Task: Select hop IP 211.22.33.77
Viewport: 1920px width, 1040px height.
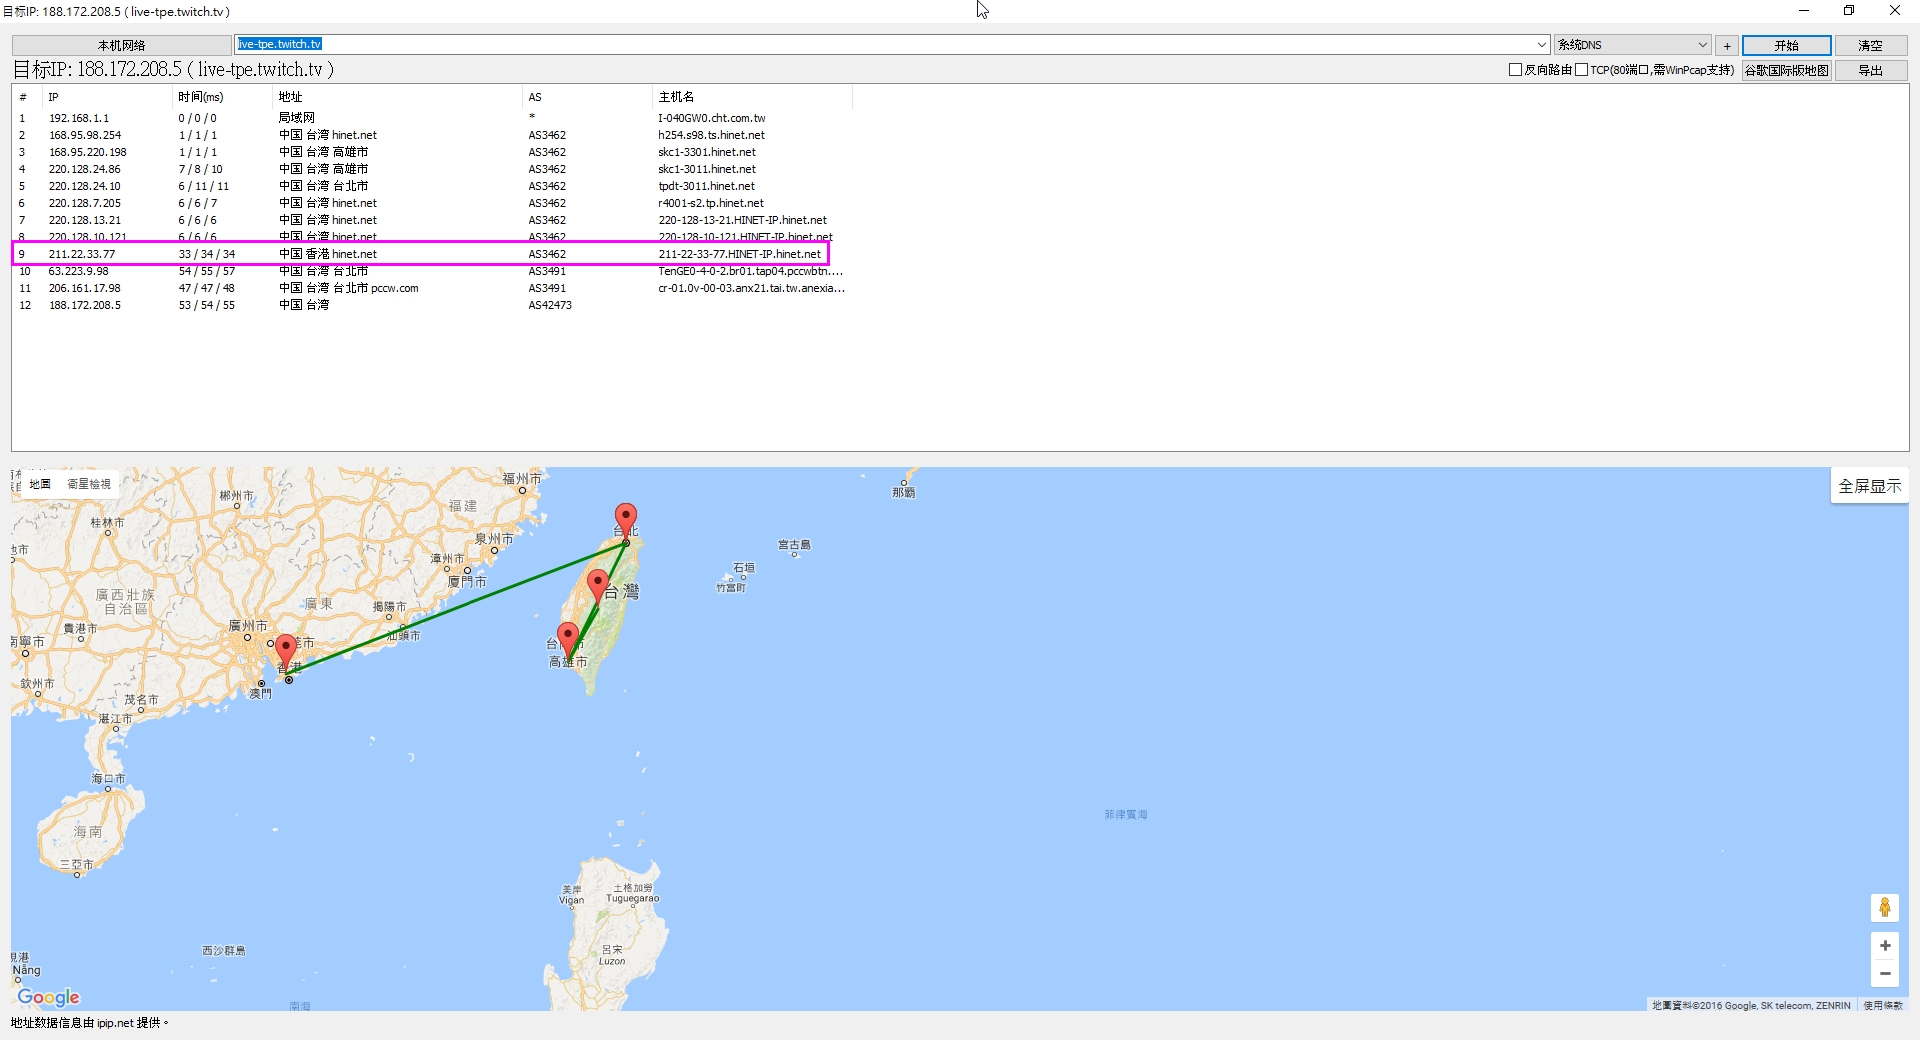Action: click(82, 254)
